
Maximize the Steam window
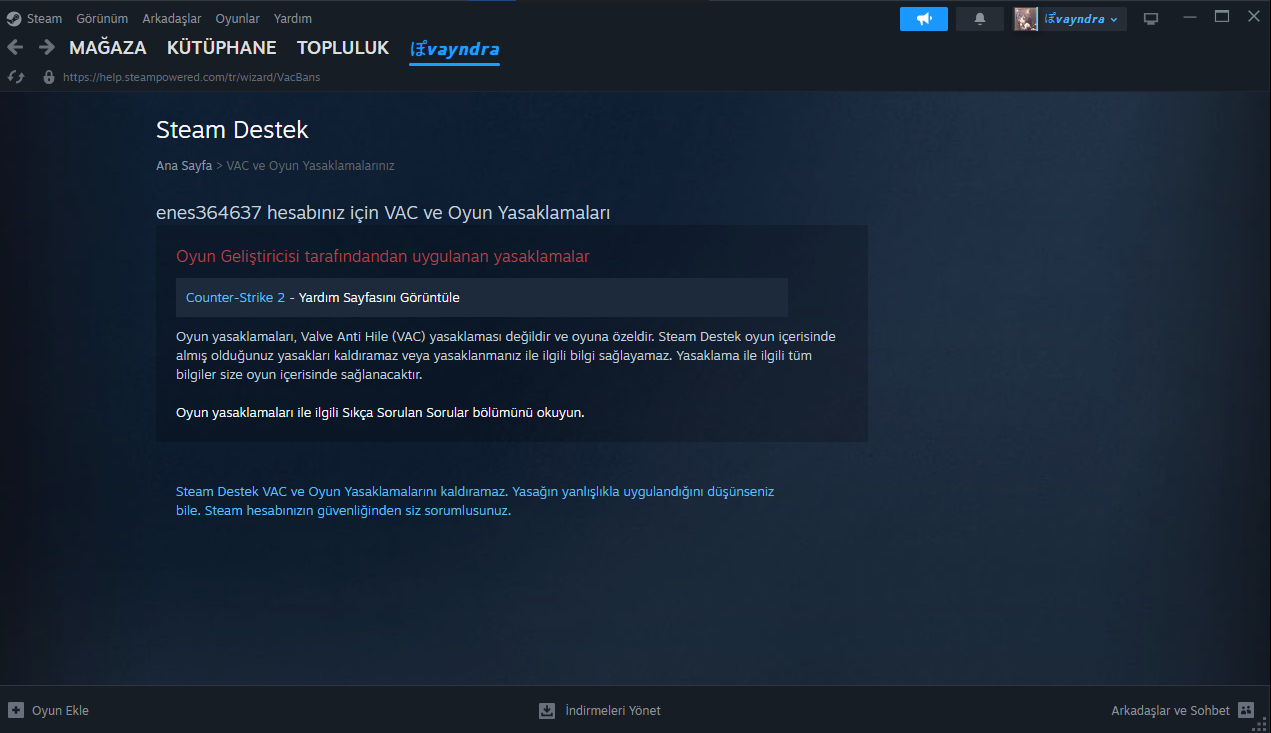click(1221, 17)
